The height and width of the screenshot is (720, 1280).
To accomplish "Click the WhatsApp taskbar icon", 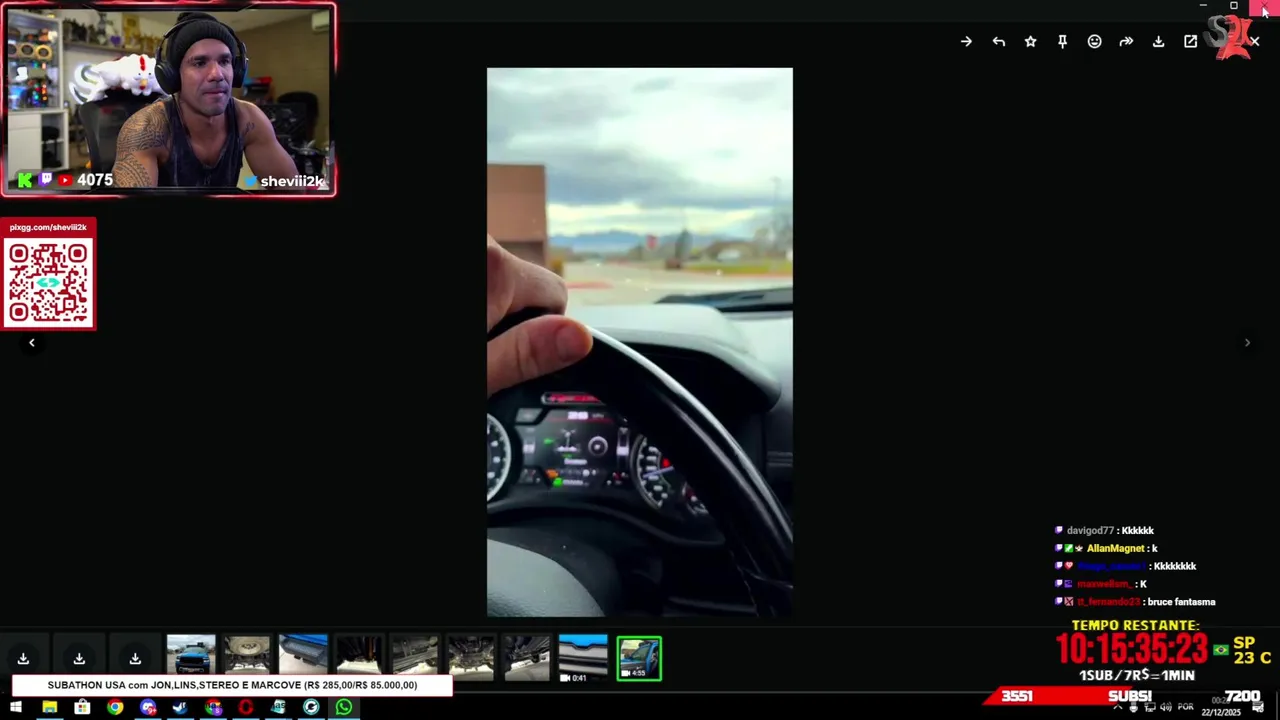I will [x=344, y=707].
